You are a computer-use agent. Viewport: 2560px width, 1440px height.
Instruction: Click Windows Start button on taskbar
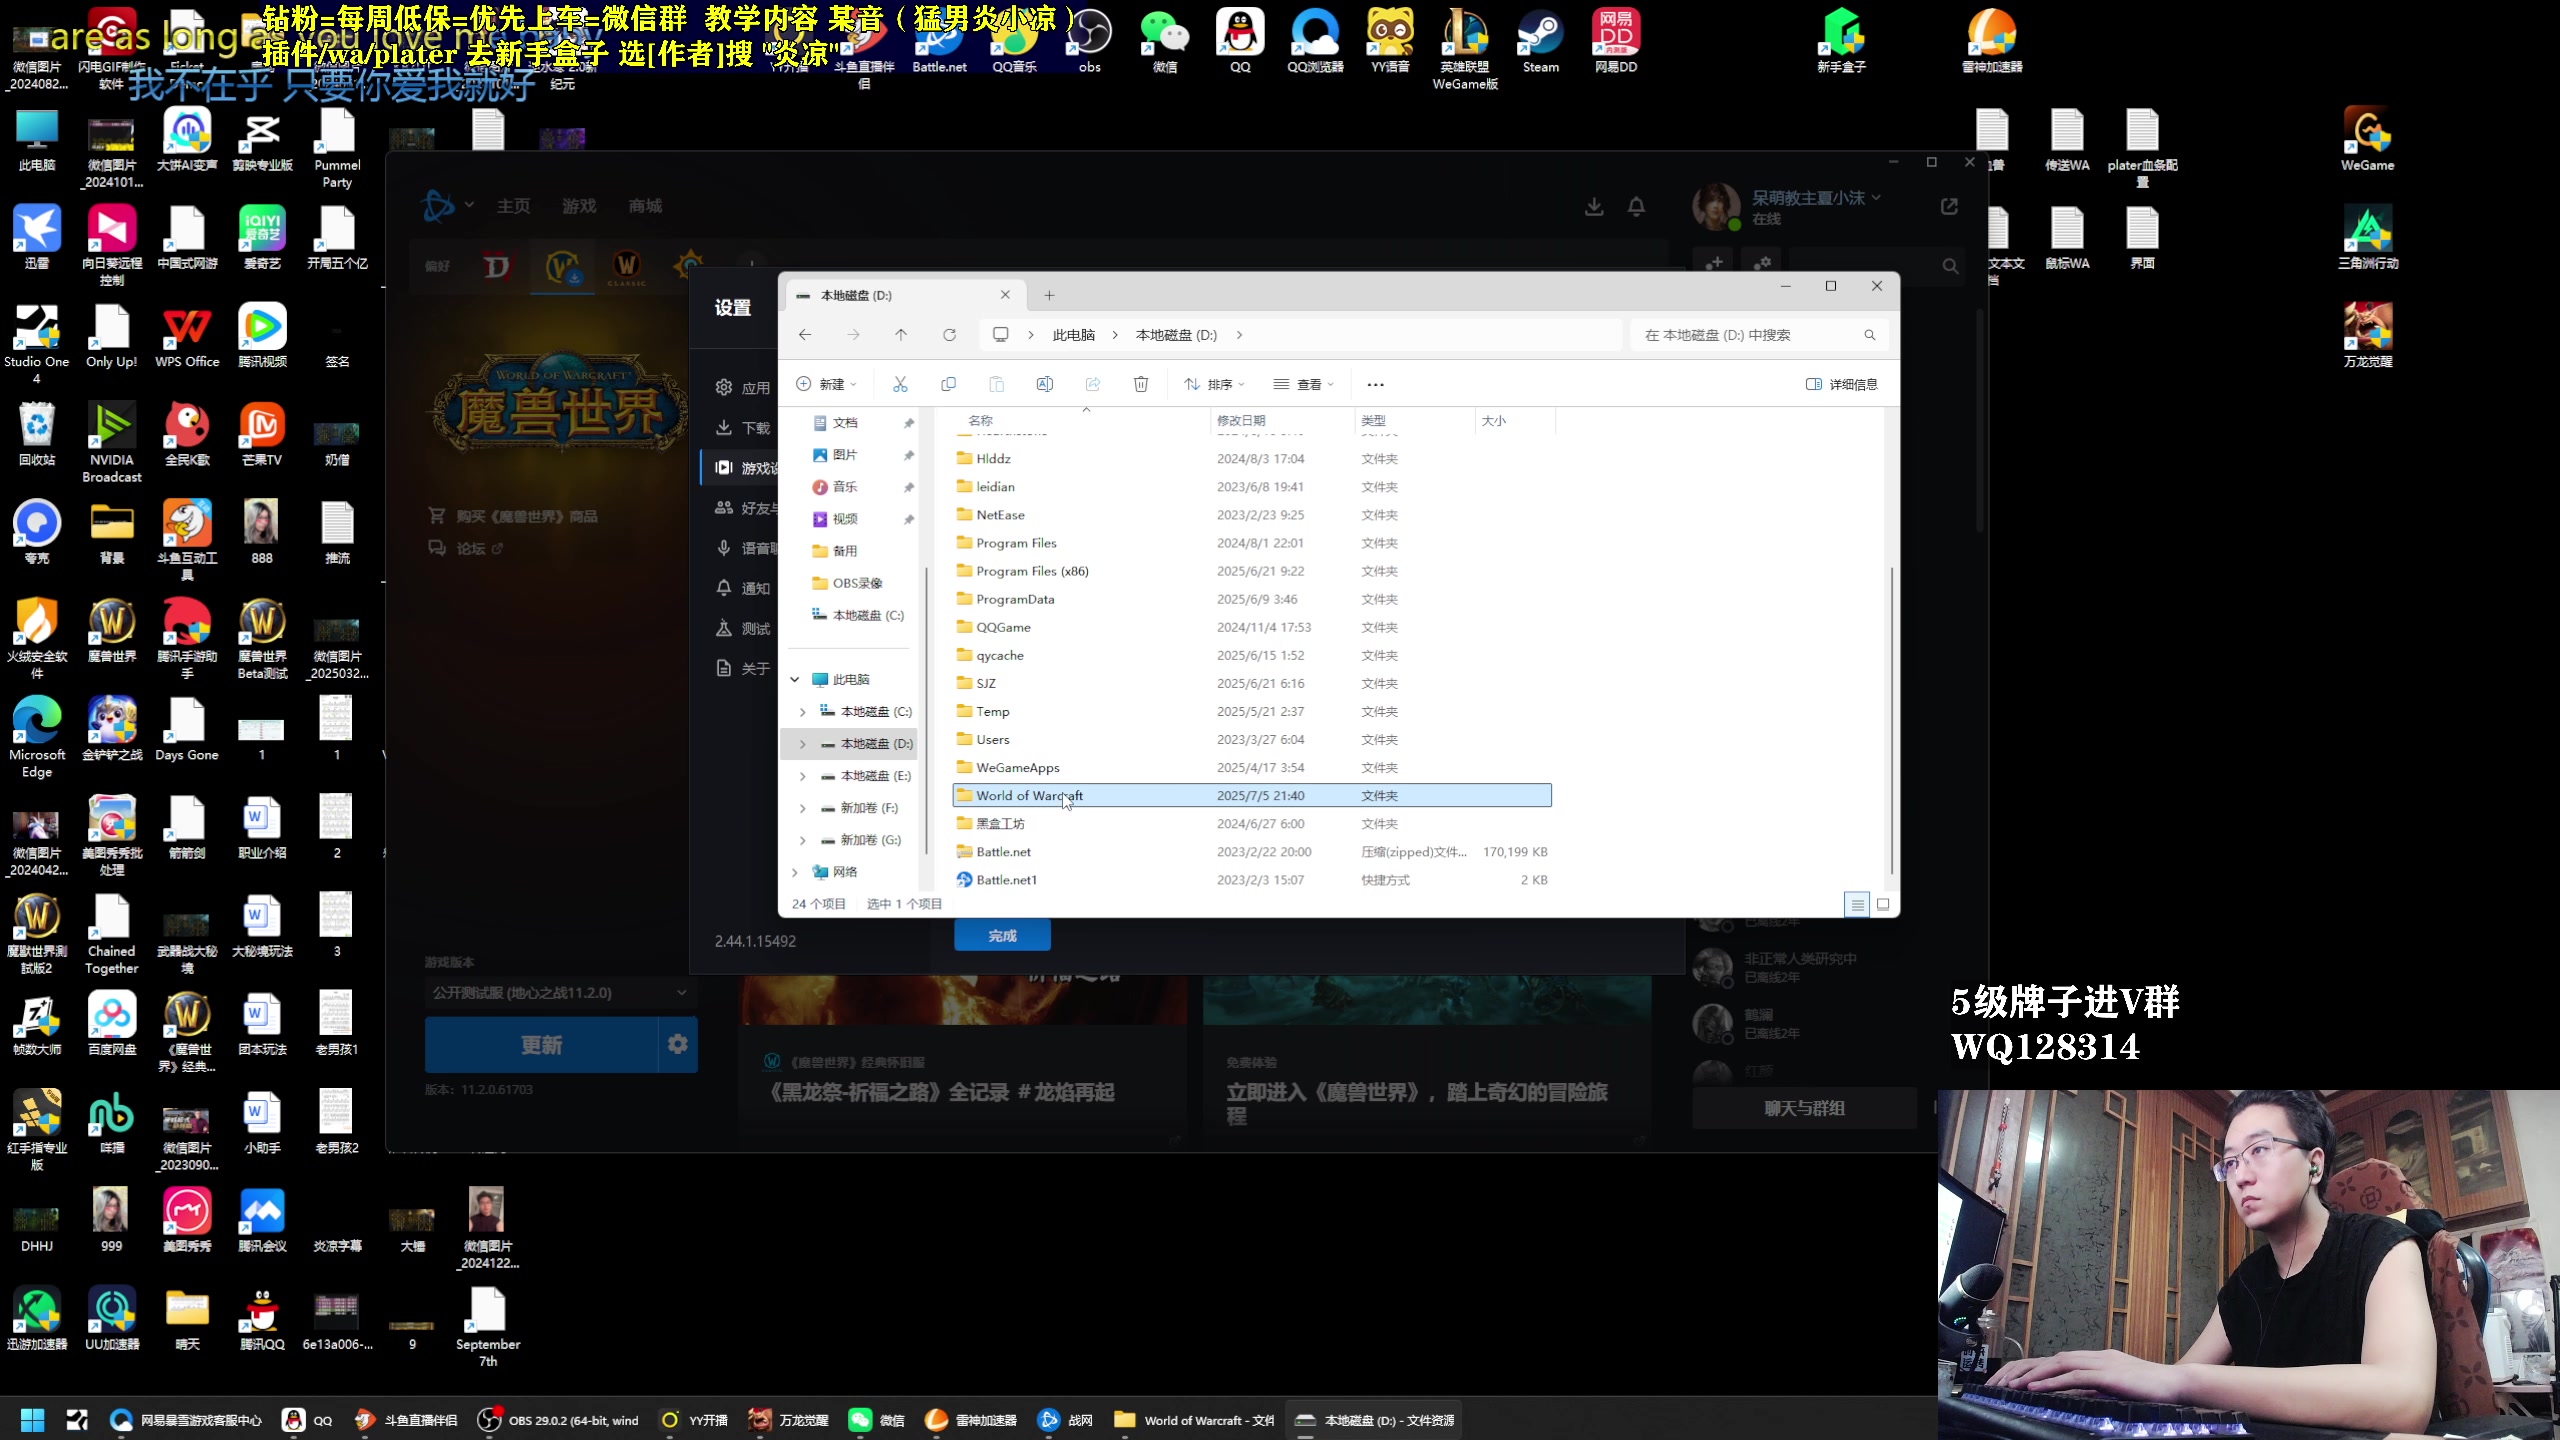pyautogui.click(x=33, y=1420)
